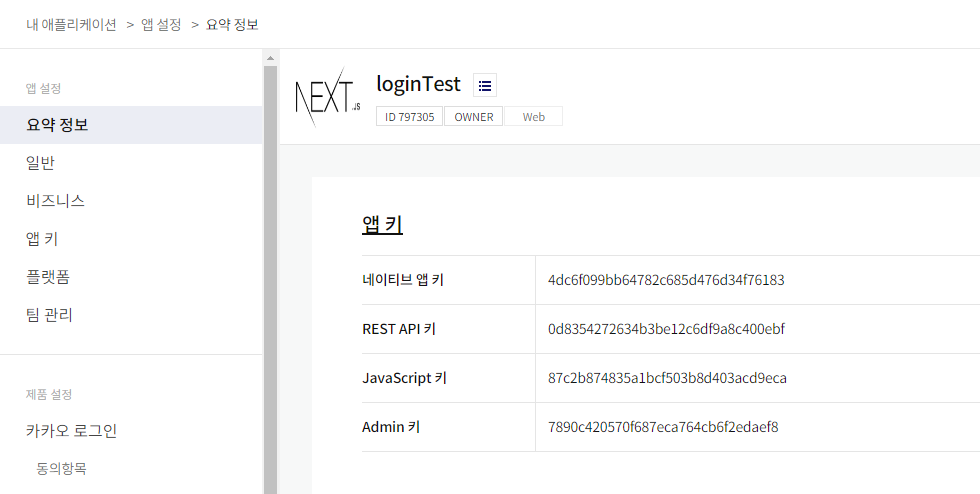Click the JavaScript 키 label
This screenshot has width=980, height=494.
click(x=404, y=378)
